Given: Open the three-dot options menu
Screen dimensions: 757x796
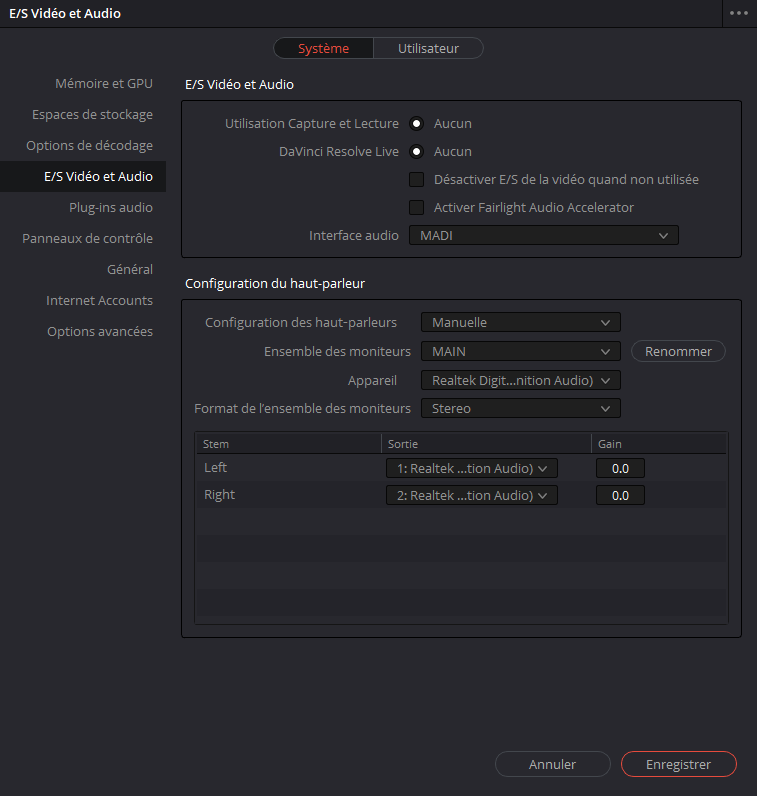Looking at the screenshot, I should (739, 13).
